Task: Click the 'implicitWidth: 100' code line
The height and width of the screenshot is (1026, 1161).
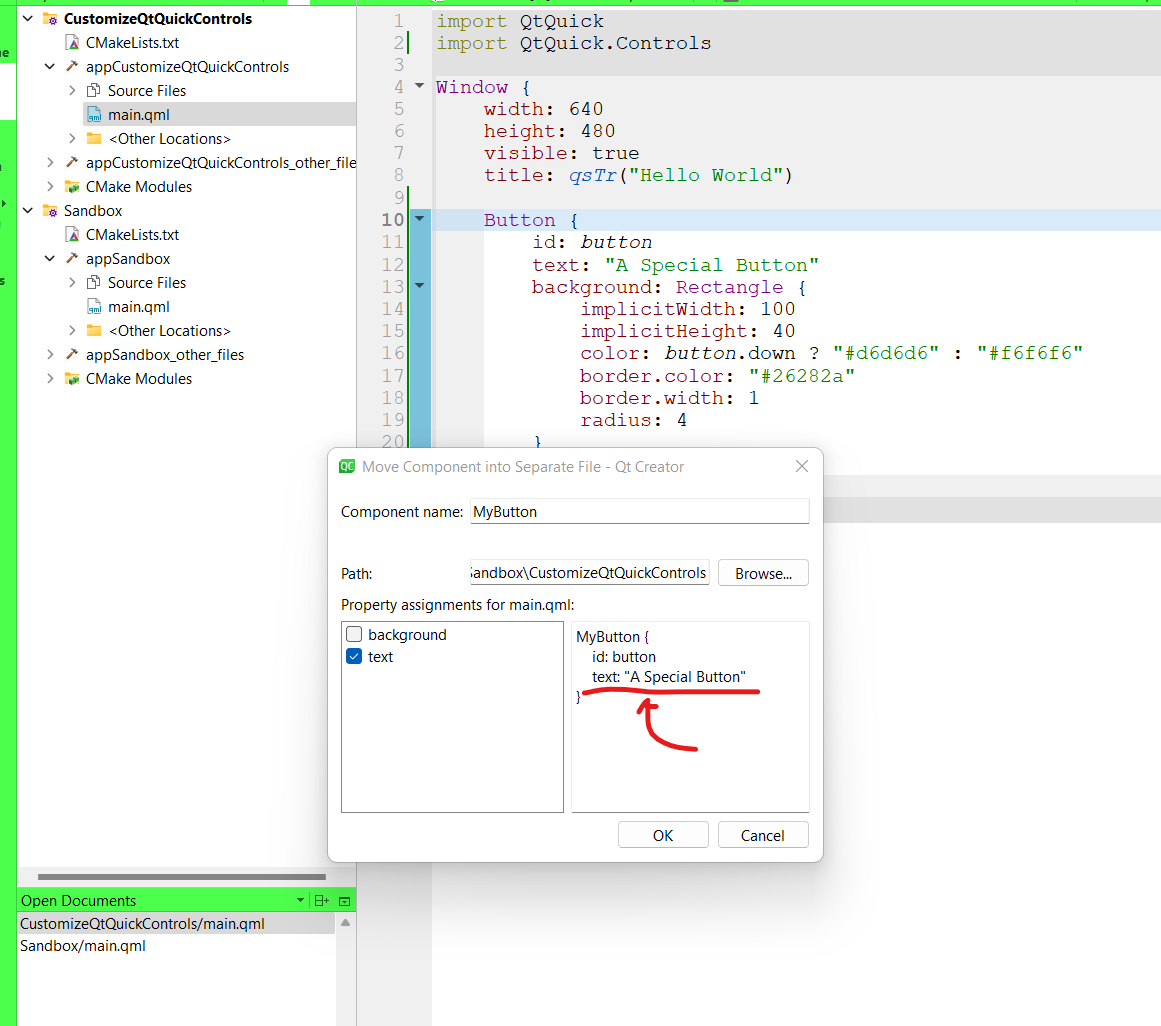Action: tap(688, 309)
